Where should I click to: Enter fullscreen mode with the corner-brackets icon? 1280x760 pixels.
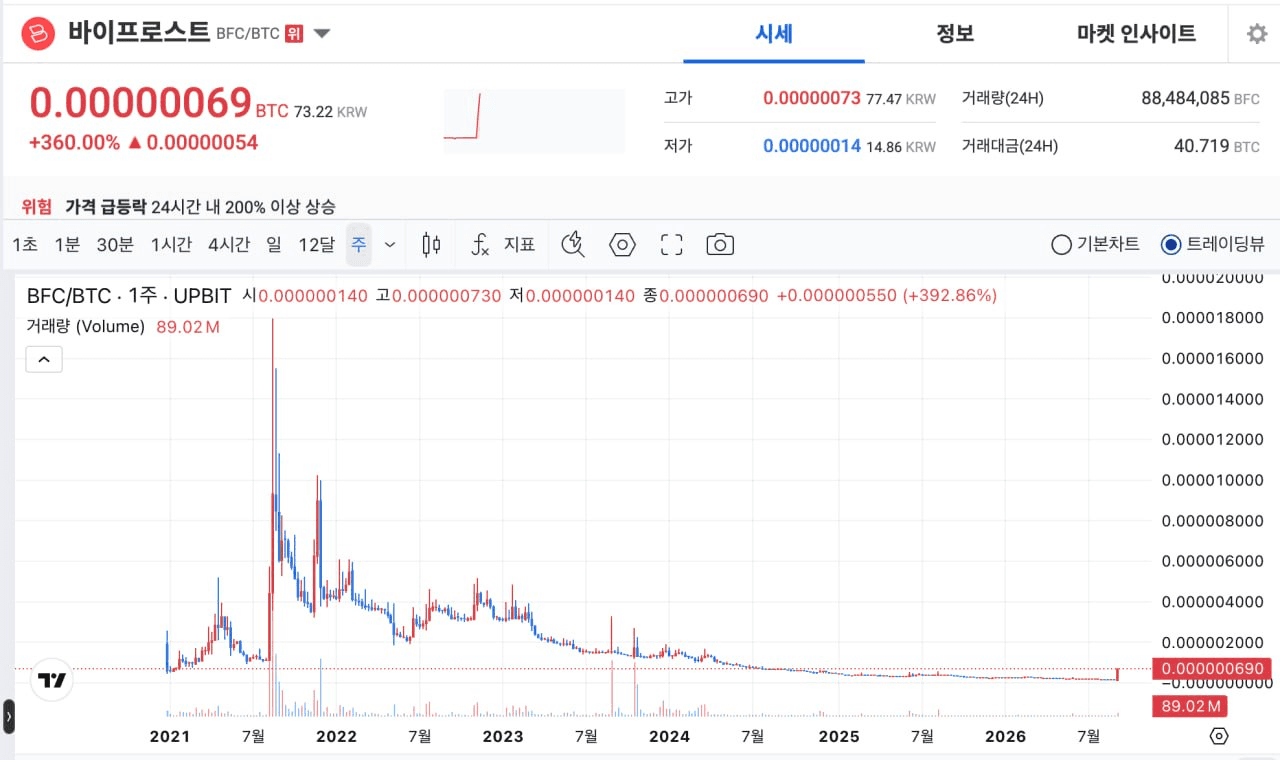(x=671, y=244)
